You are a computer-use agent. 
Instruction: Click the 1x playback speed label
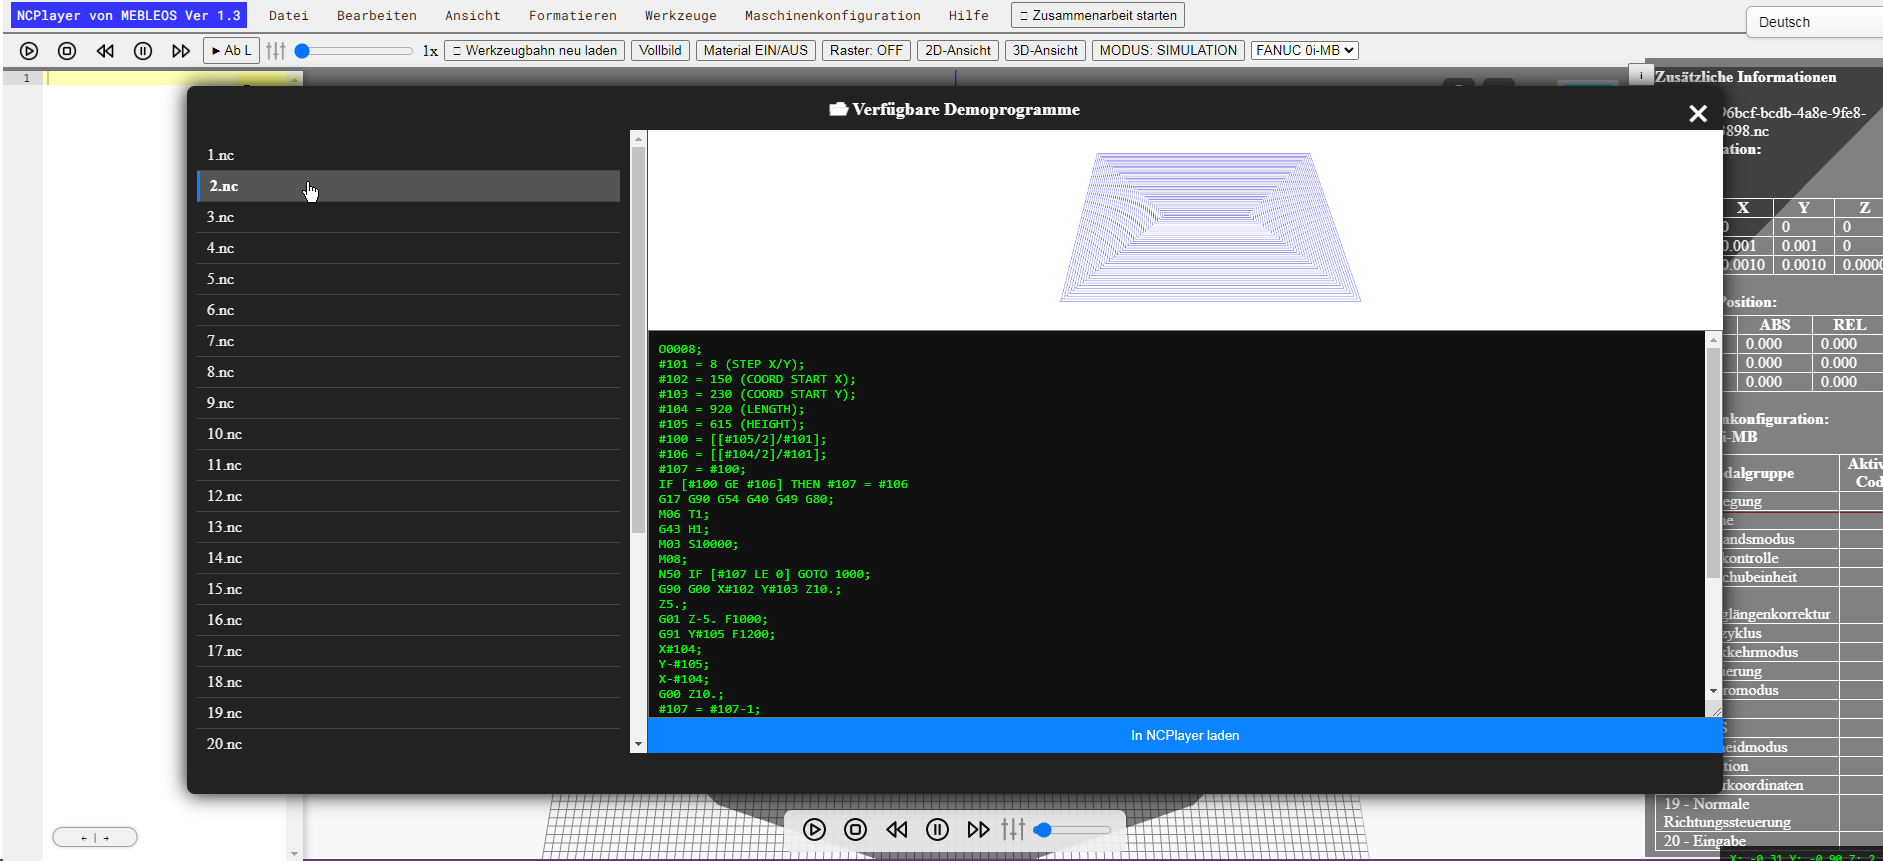(x=430, y=50)
